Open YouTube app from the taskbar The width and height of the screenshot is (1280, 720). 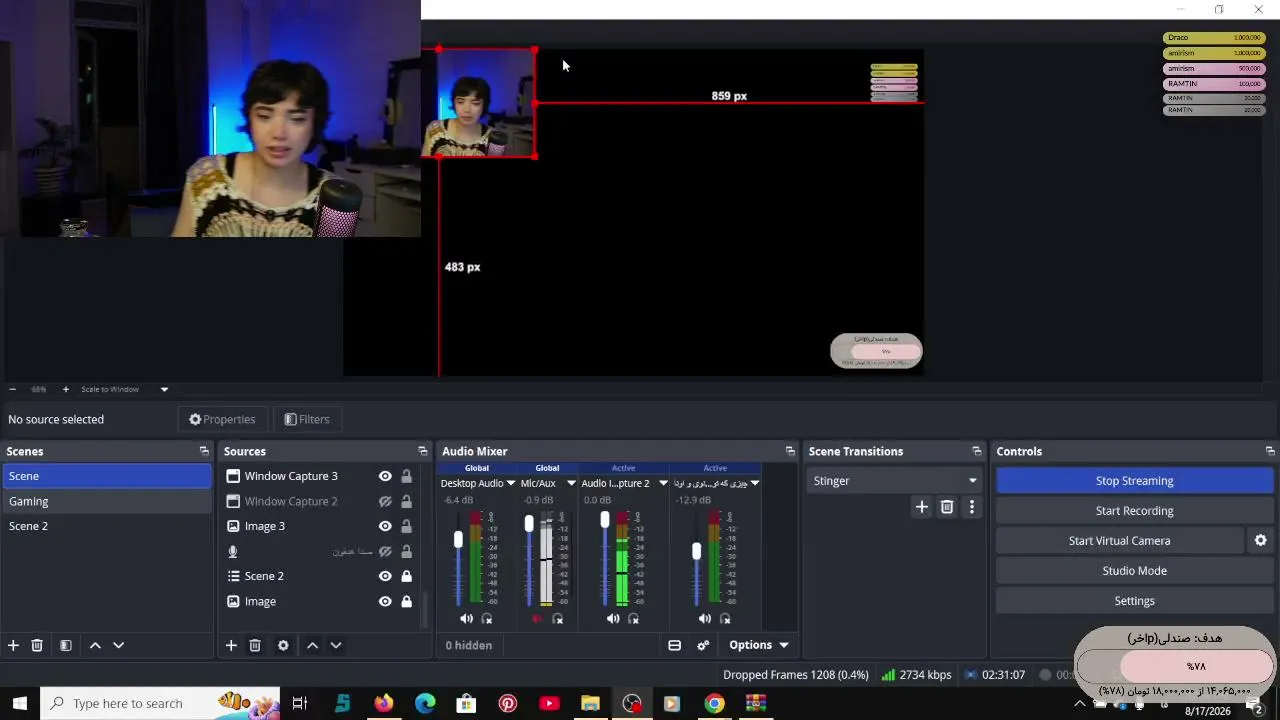549,703
